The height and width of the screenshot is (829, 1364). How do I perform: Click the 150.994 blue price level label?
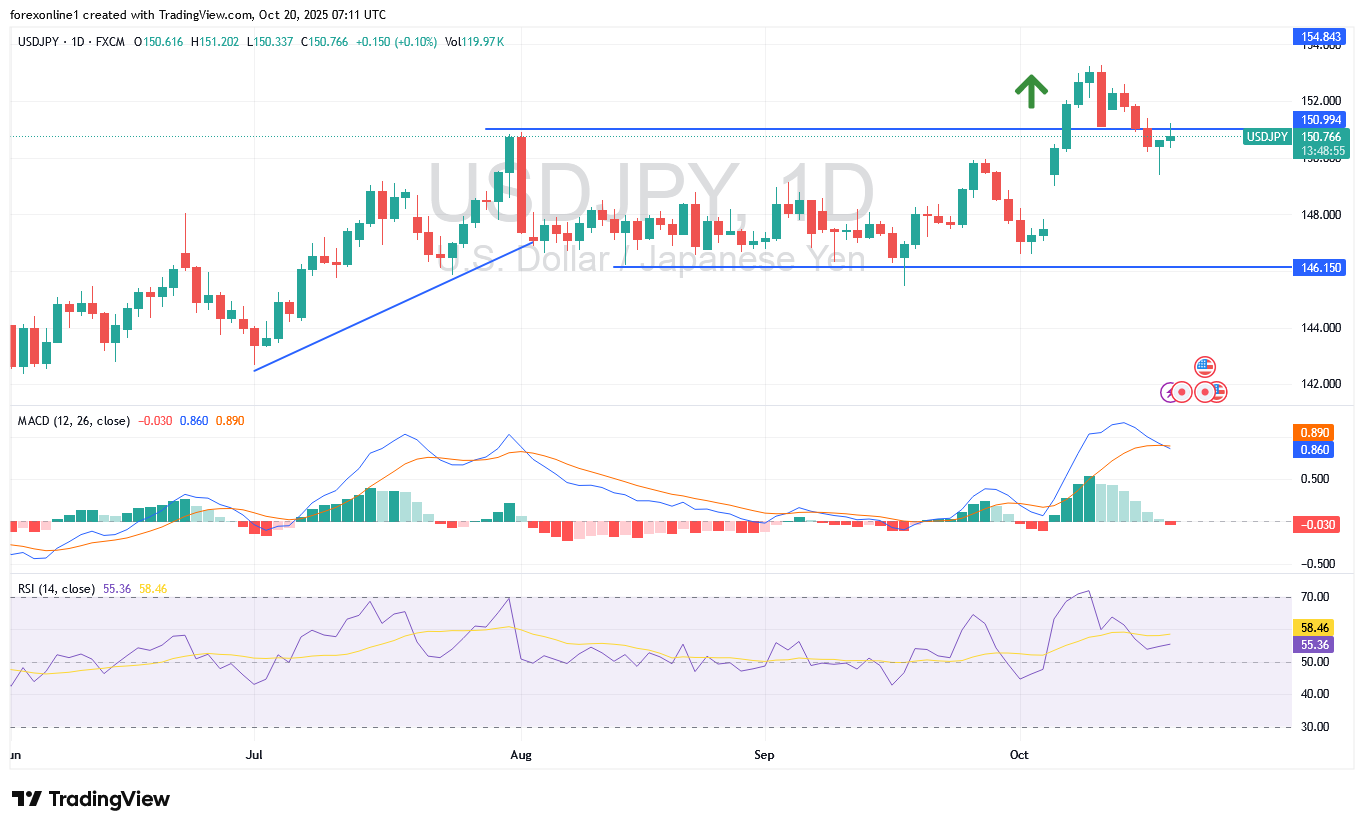coord(1320,120)
